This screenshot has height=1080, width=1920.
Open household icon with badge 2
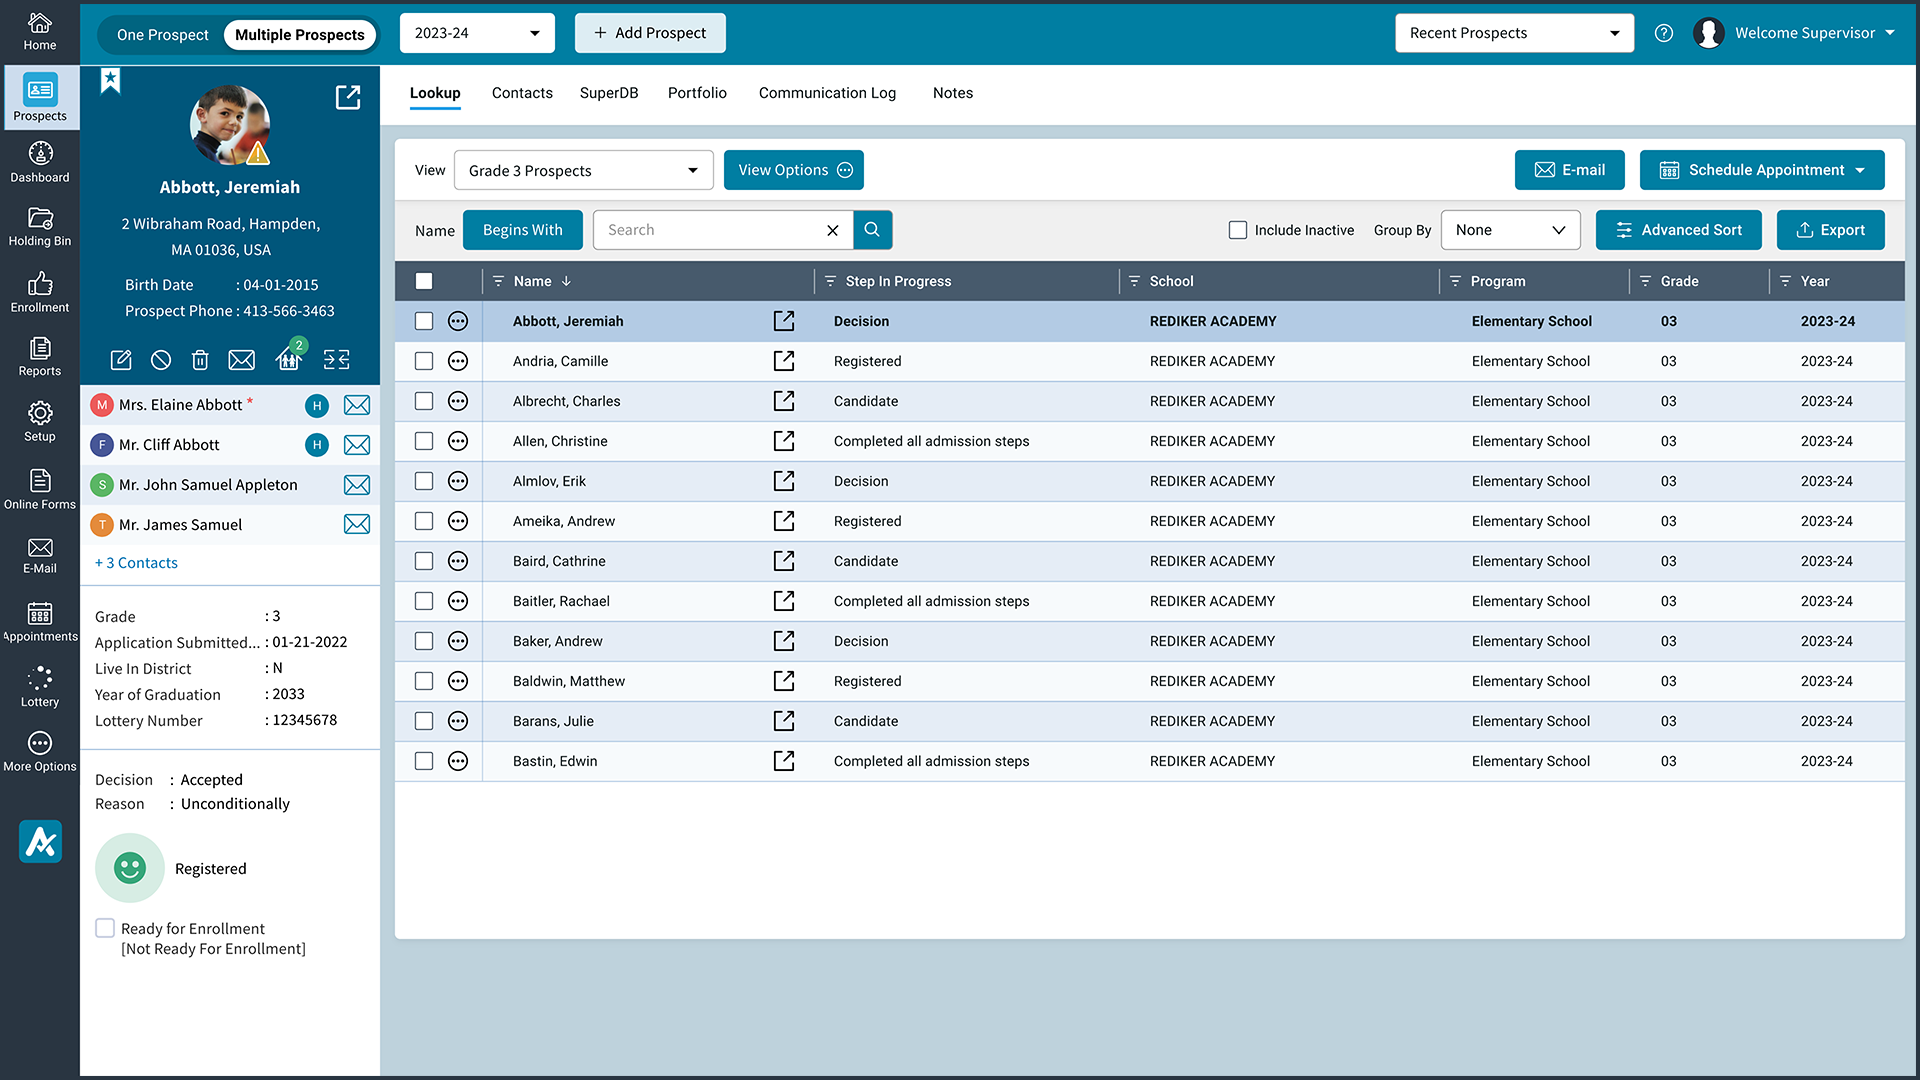coord(289,359)
